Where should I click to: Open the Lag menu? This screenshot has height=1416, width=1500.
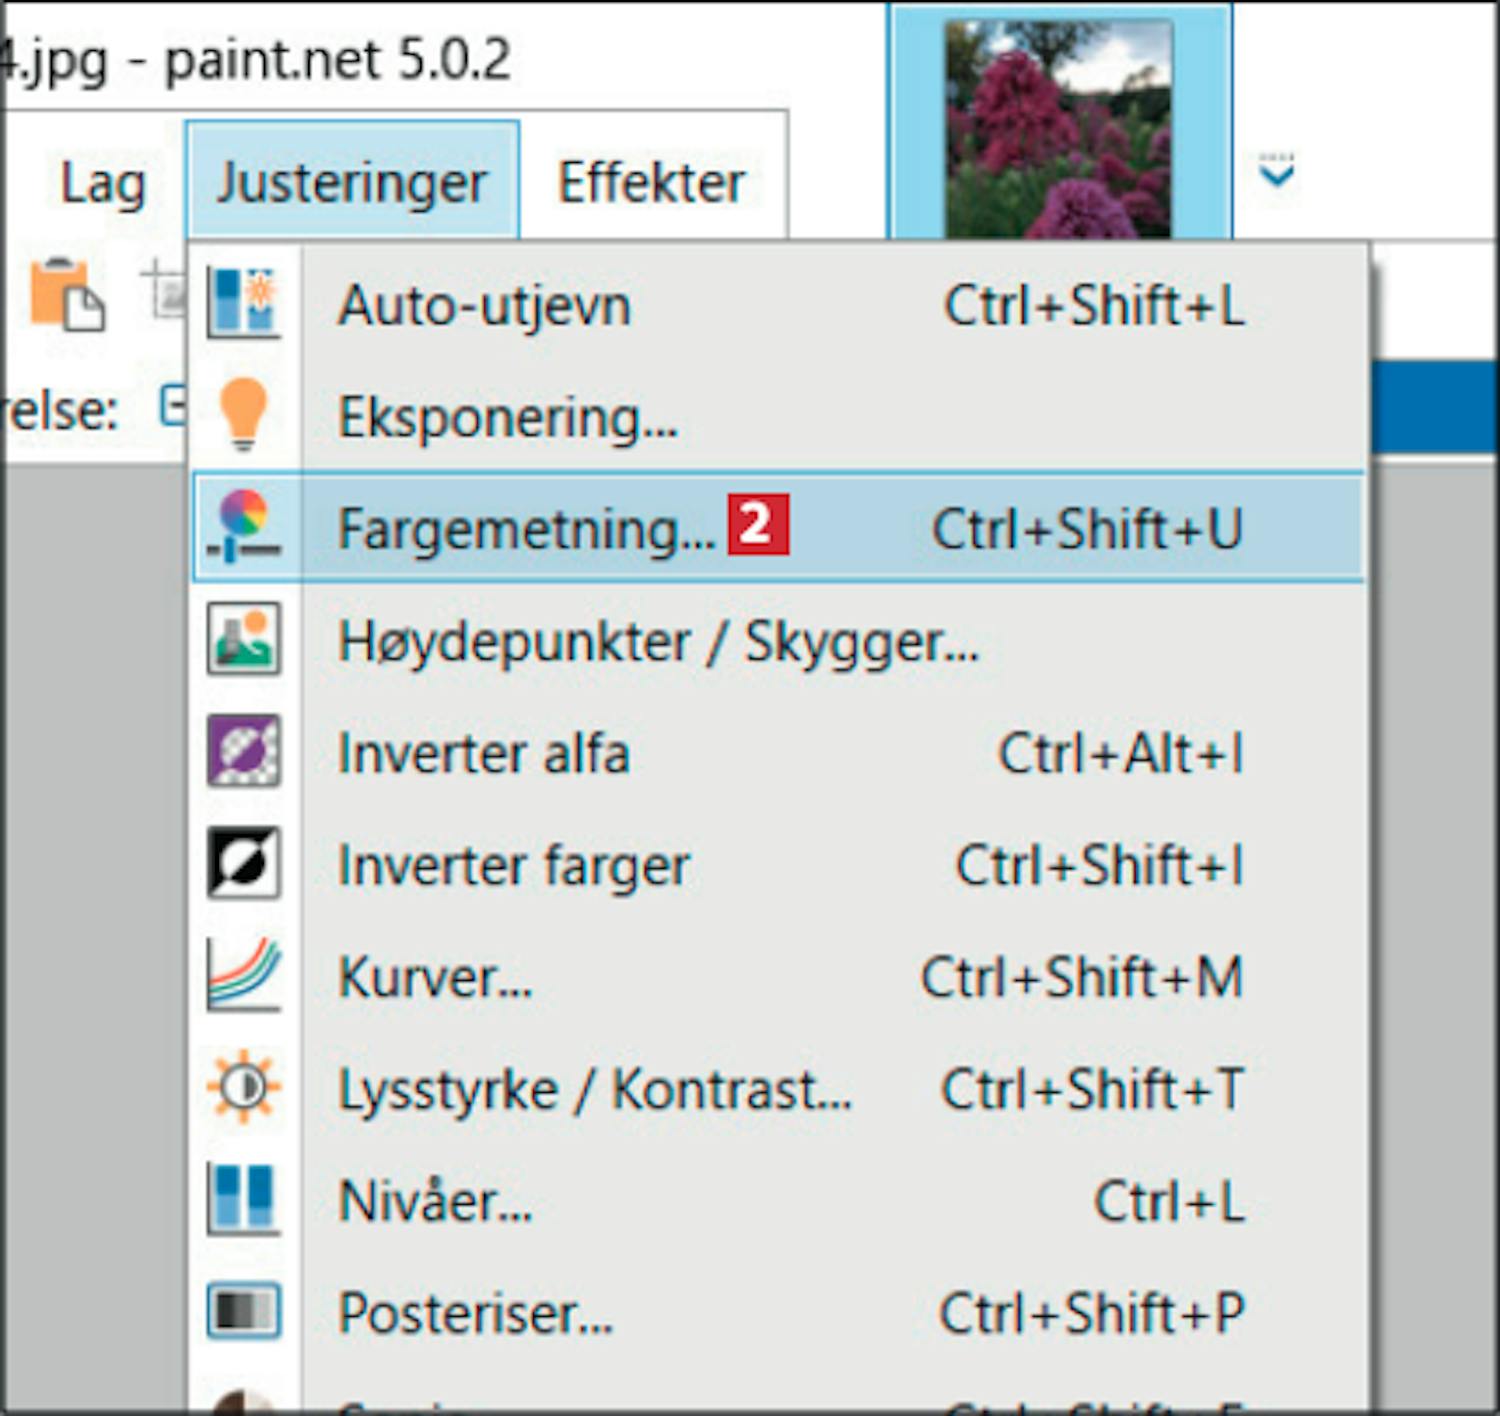103,184
